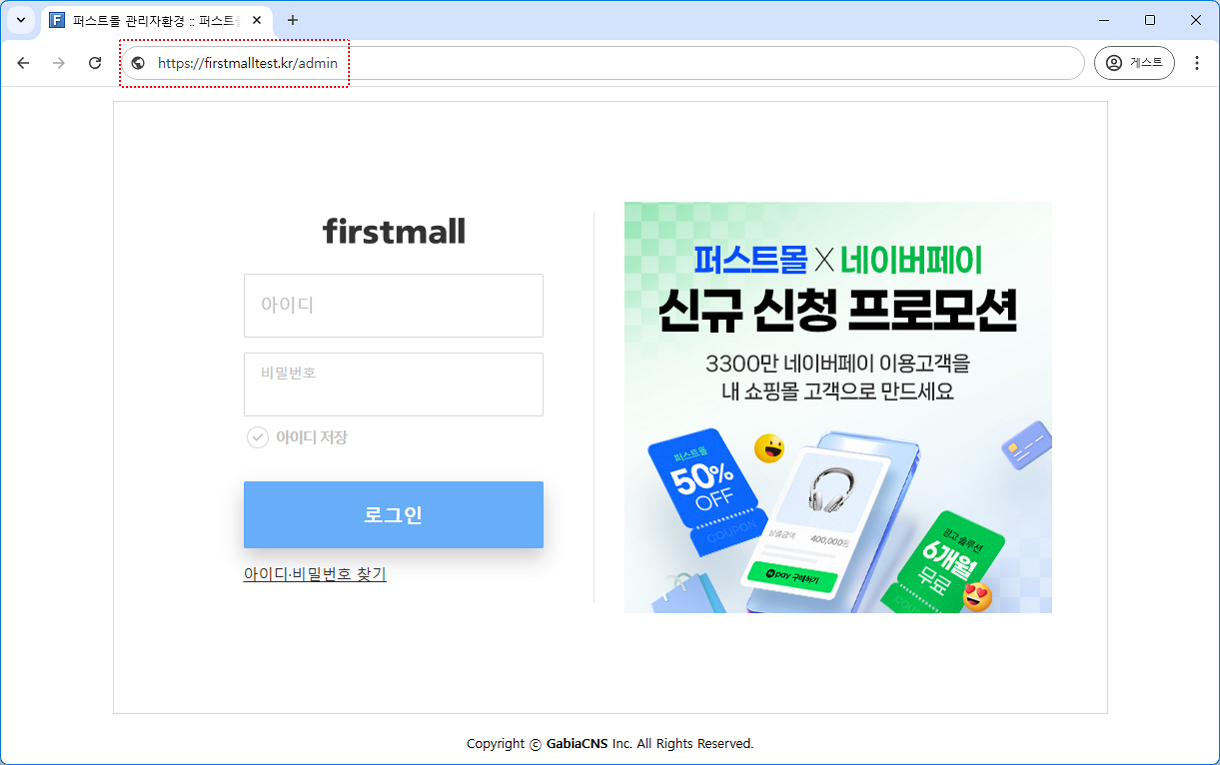Click the browser forward arrow

point(59,63)
